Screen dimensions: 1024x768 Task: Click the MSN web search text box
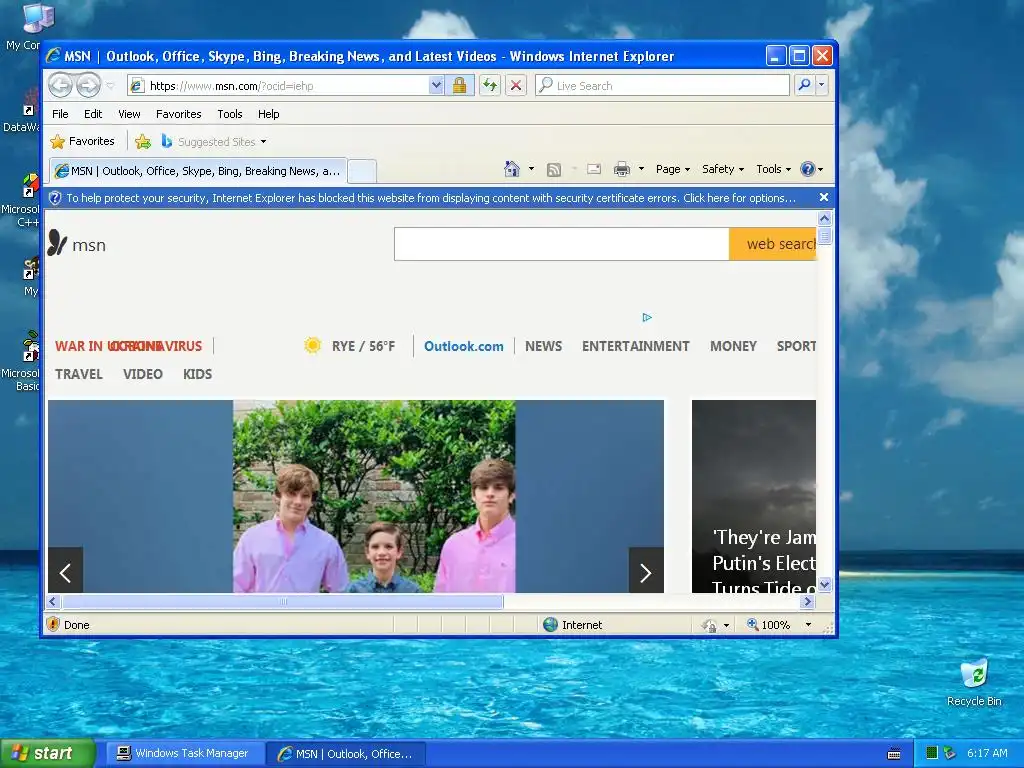pyautogui.click(x=562, y=244)
